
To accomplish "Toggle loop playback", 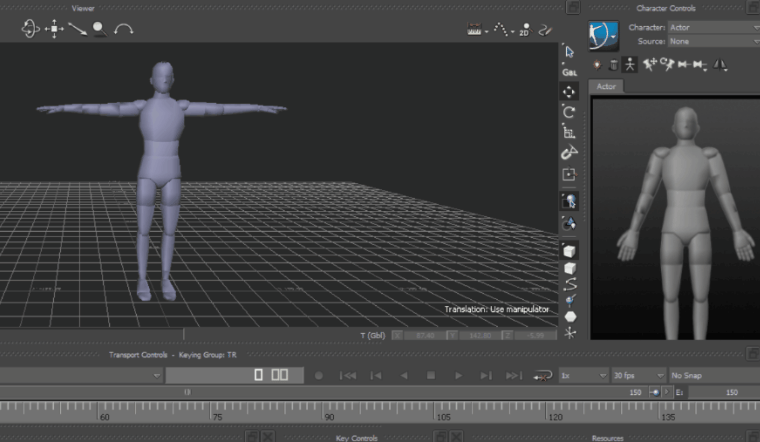I will (542, 376).
